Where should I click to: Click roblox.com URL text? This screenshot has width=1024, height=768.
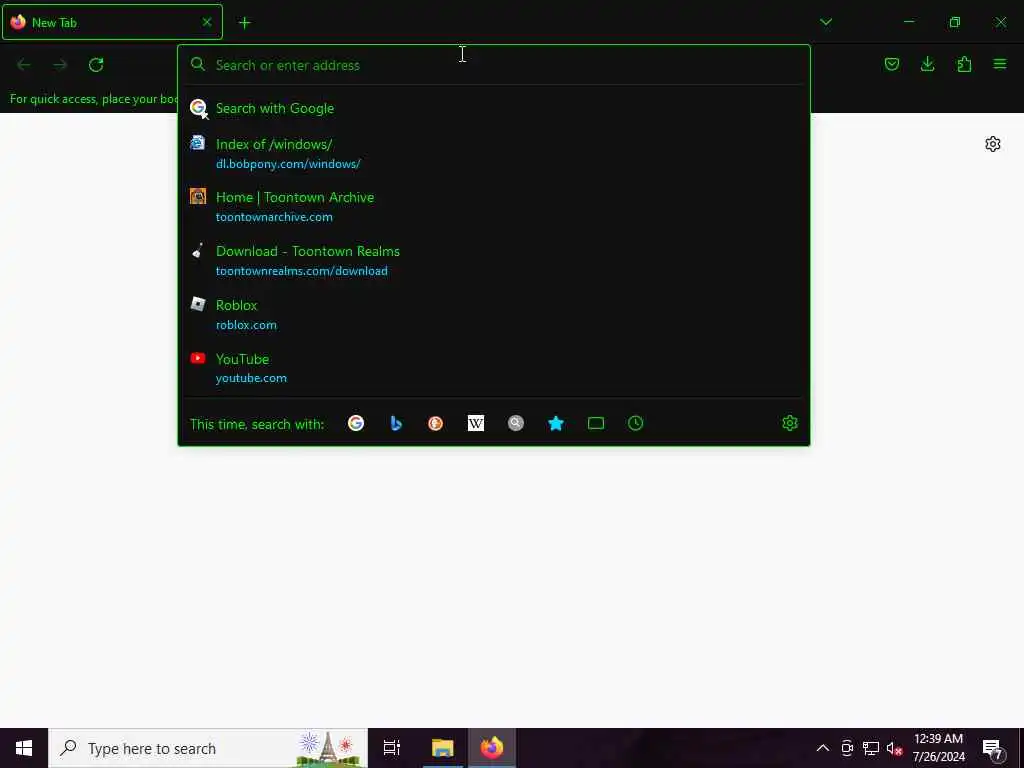(x=246, y=325)
